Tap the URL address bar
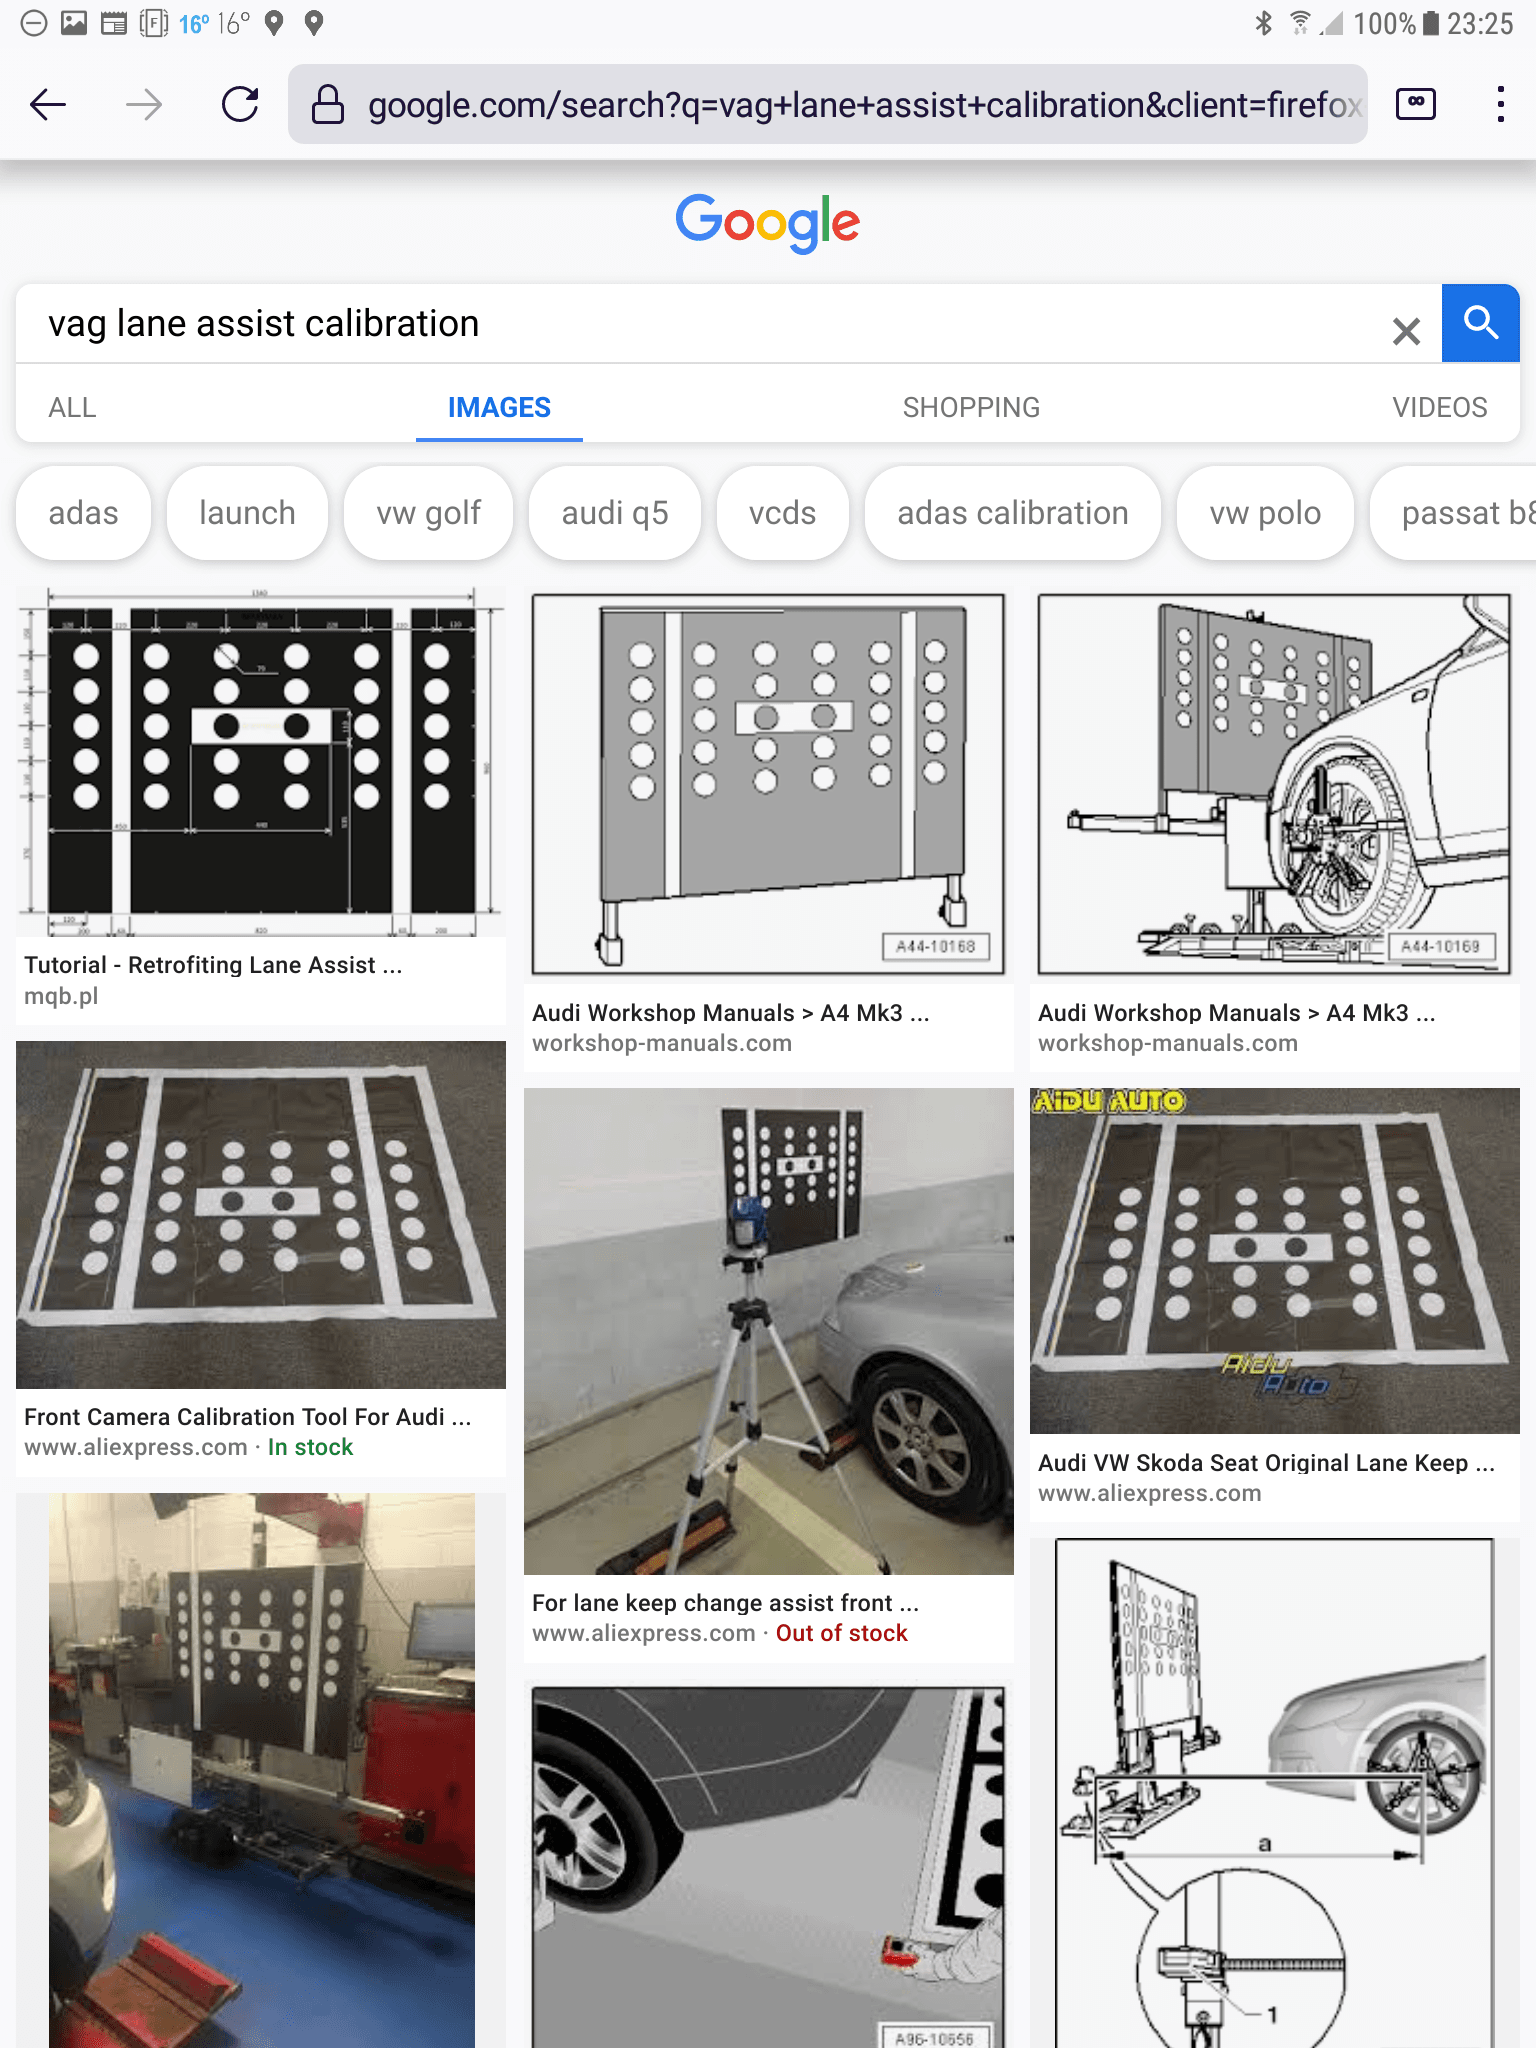1536x2048 pixels. click(828, 104)
